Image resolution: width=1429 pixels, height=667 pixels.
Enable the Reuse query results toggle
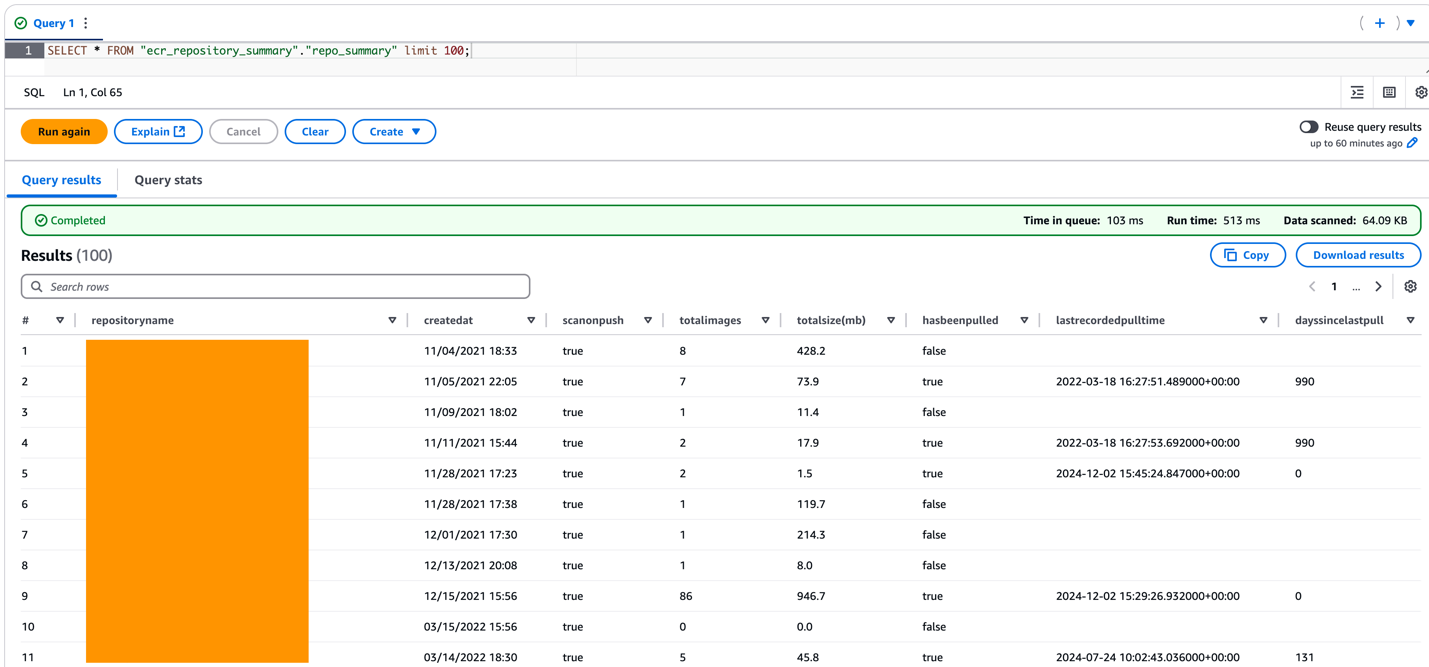(1311, 126)
